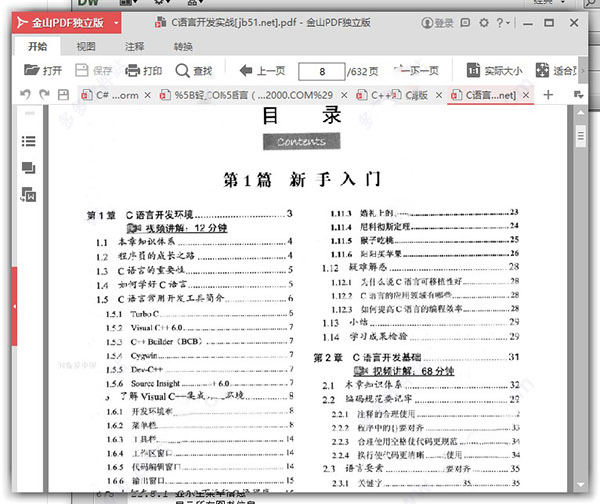
Task: Go to next page with 下一页
Action: click(416, 70)
